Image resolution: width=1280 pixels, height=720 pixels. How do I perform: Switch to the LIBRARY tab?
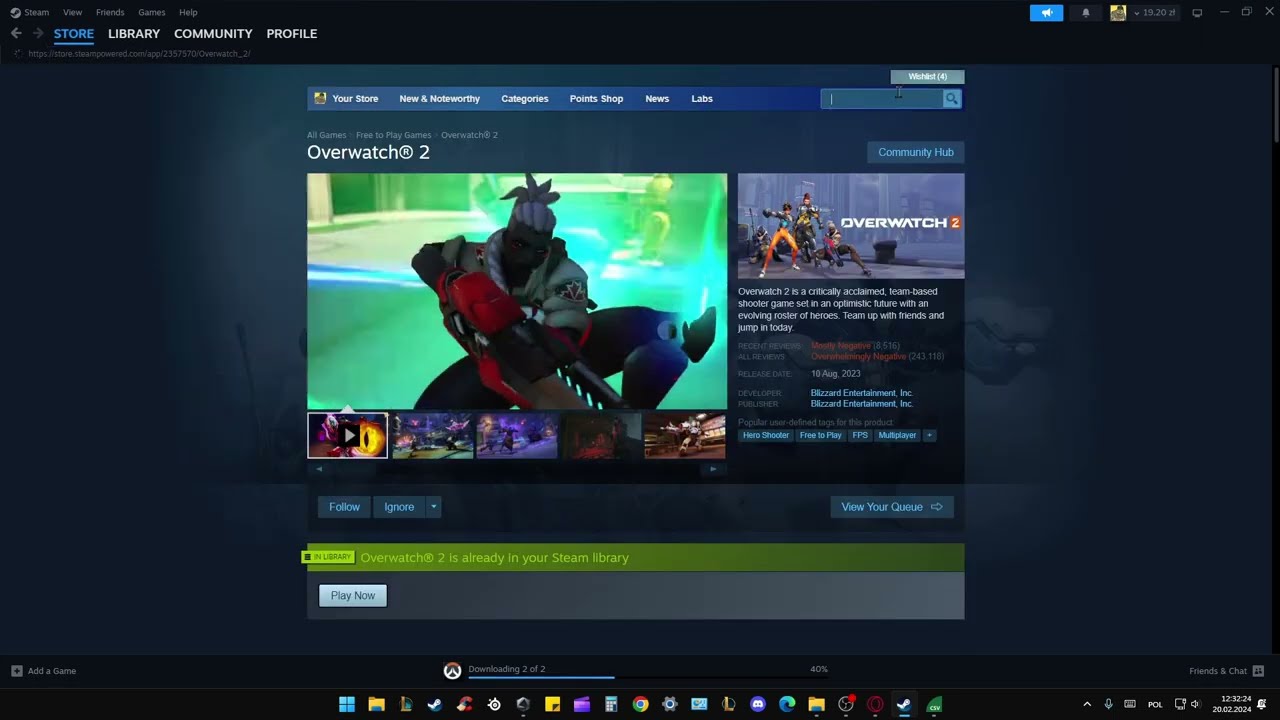pos(134,33)
